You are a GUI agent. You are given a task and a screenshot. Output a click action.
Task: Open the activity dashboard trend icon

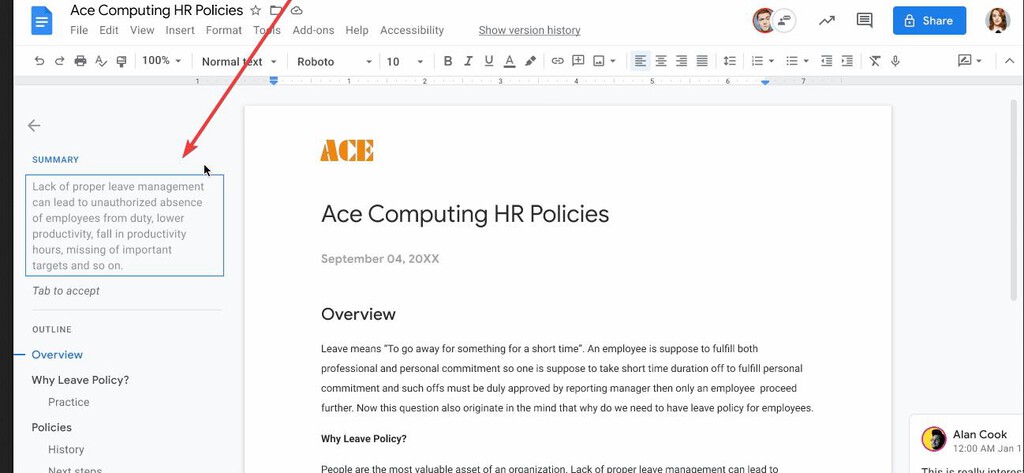tap(827, 20)
